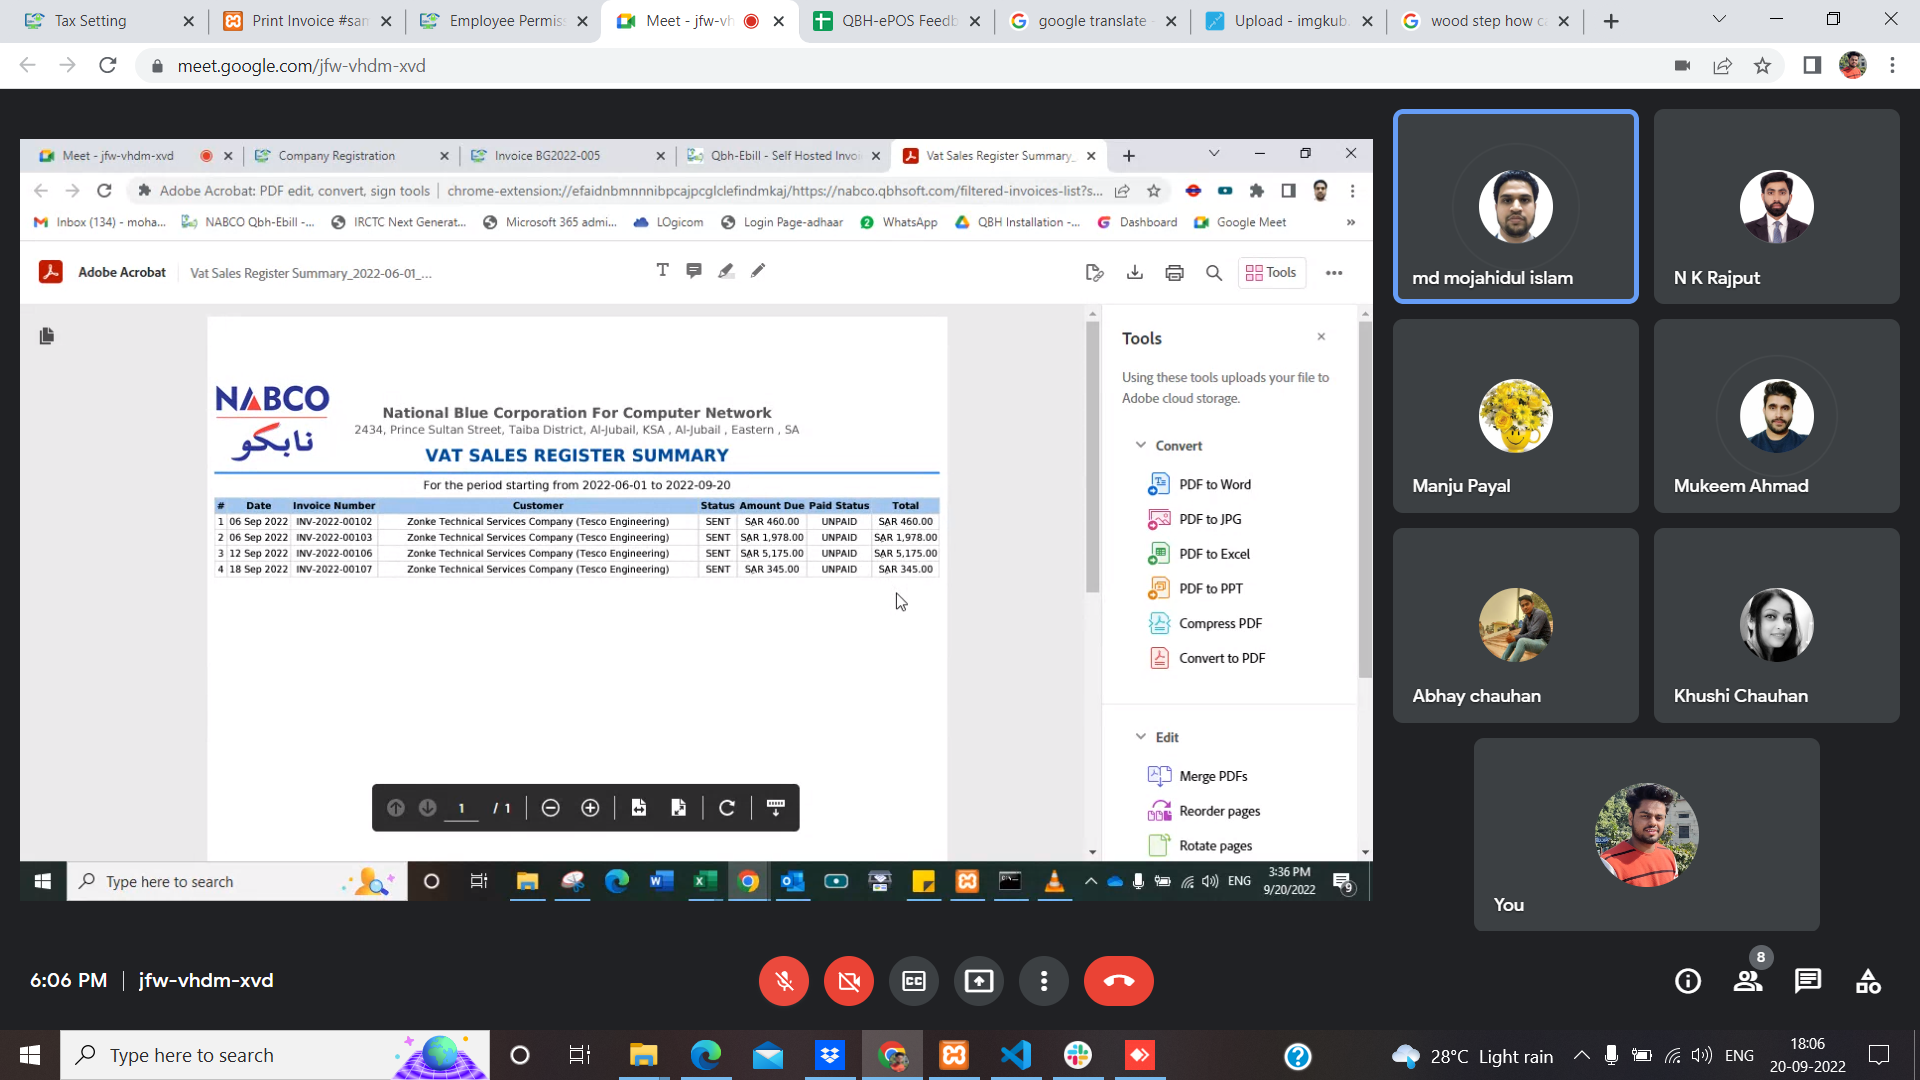Image resolution: width=1920 pixels, height=1080 pixels.
Task: Click the PDF viewer vertical scrollbar
Action: pyautogui.click(x=1092, y=458)
